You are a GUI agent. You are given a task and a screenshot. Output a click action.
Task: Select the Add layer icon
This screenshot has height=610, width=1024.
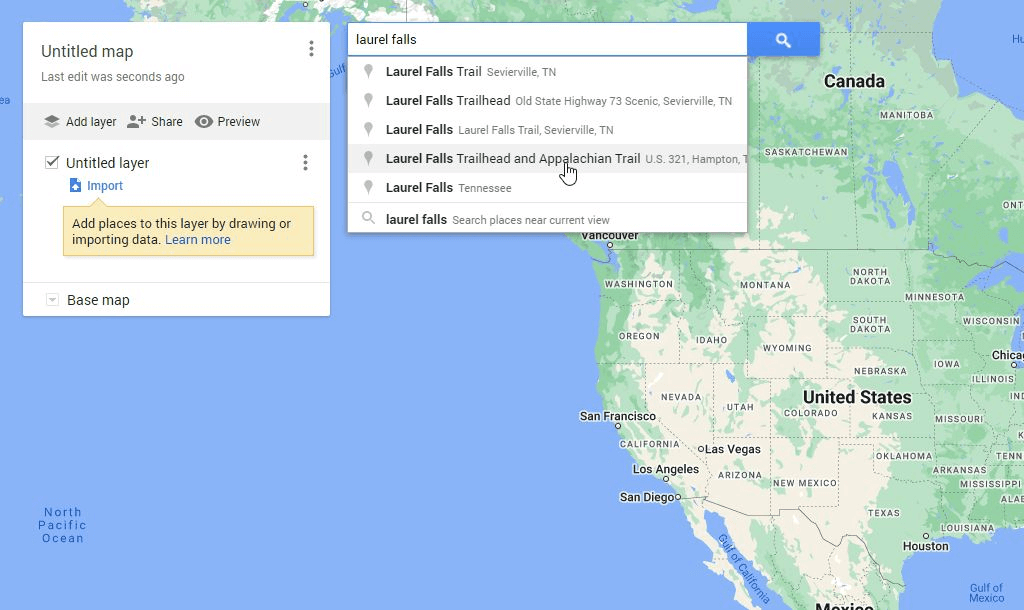(x=53, y=121)
